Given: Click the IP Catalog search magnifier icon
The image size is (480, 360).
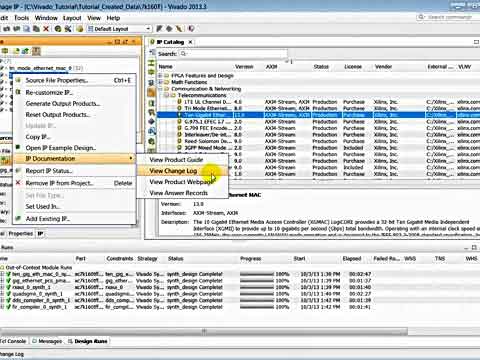Looking at the screenshot, I should tap(184, 54).
